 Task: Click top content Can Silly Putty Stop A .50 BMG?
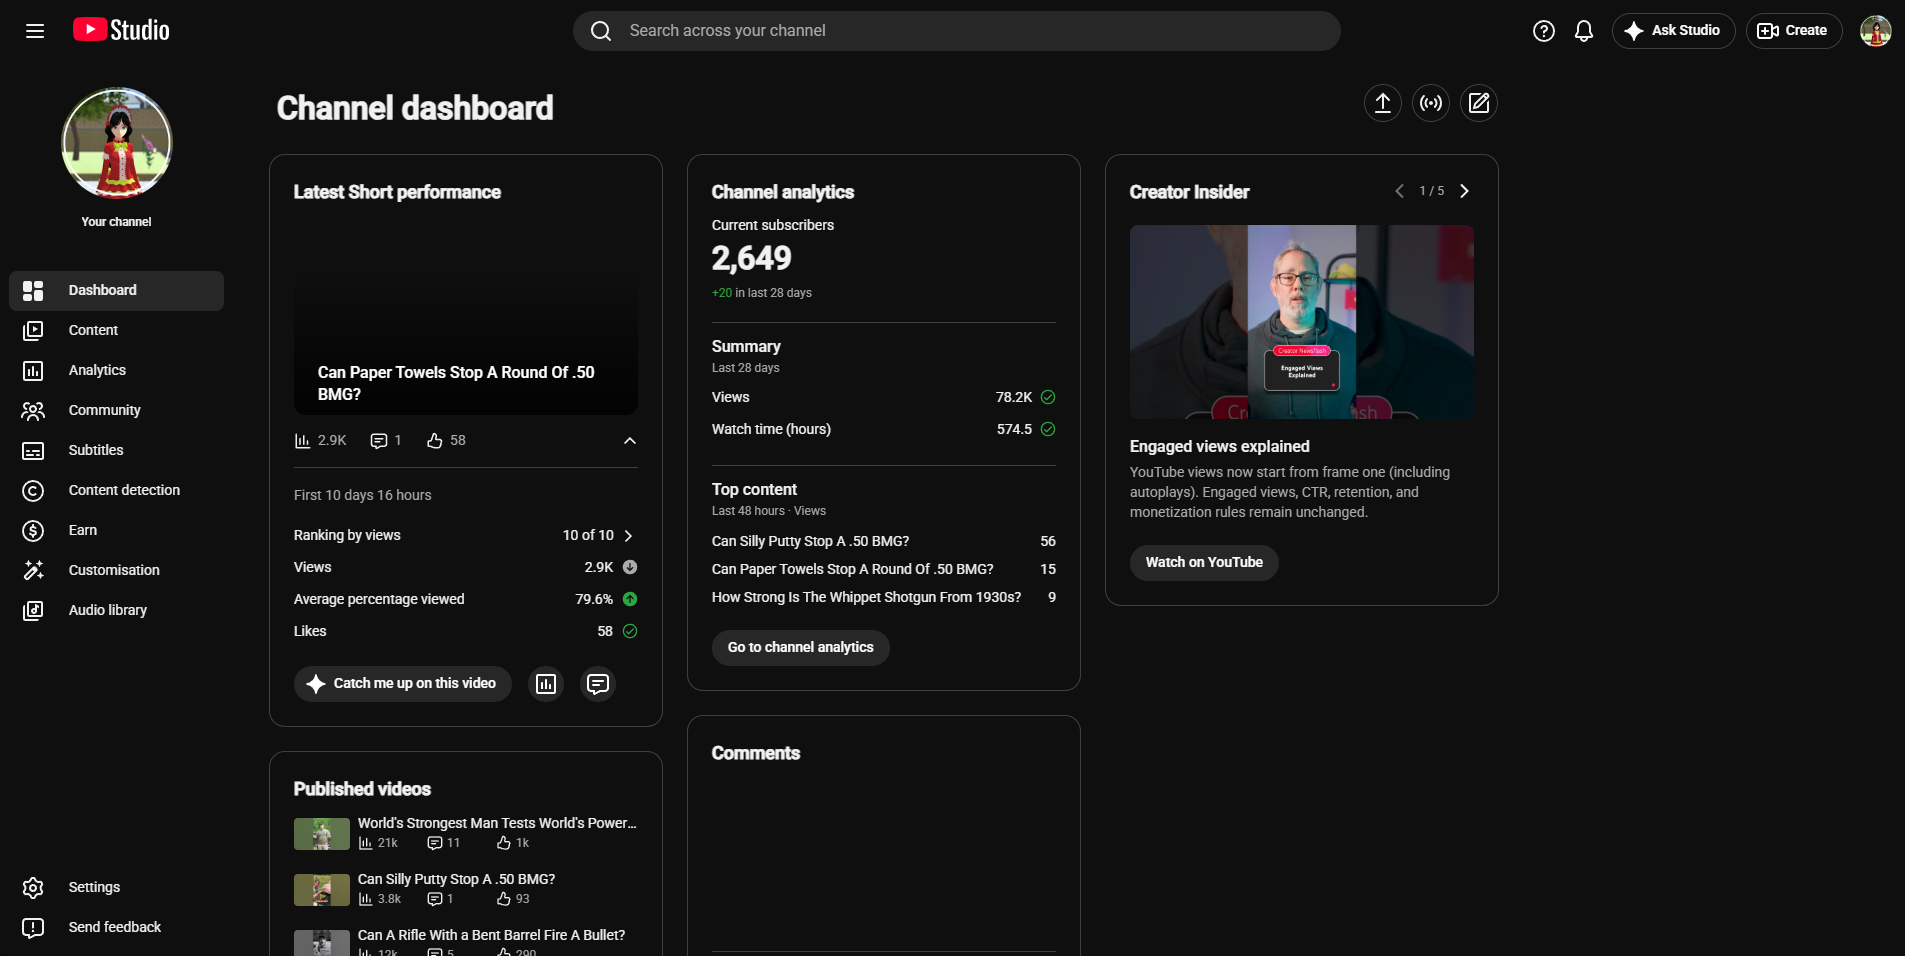[810, 541]
